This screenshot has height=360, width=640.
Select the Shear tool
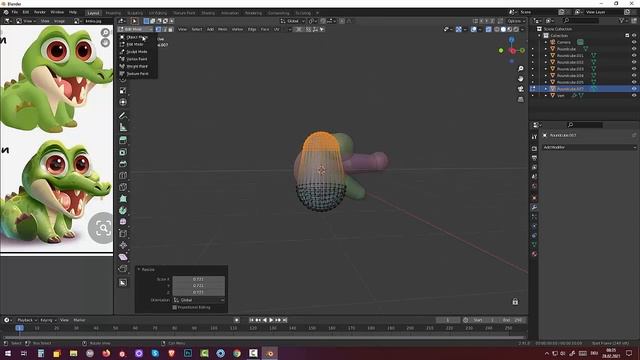point(123,257)
